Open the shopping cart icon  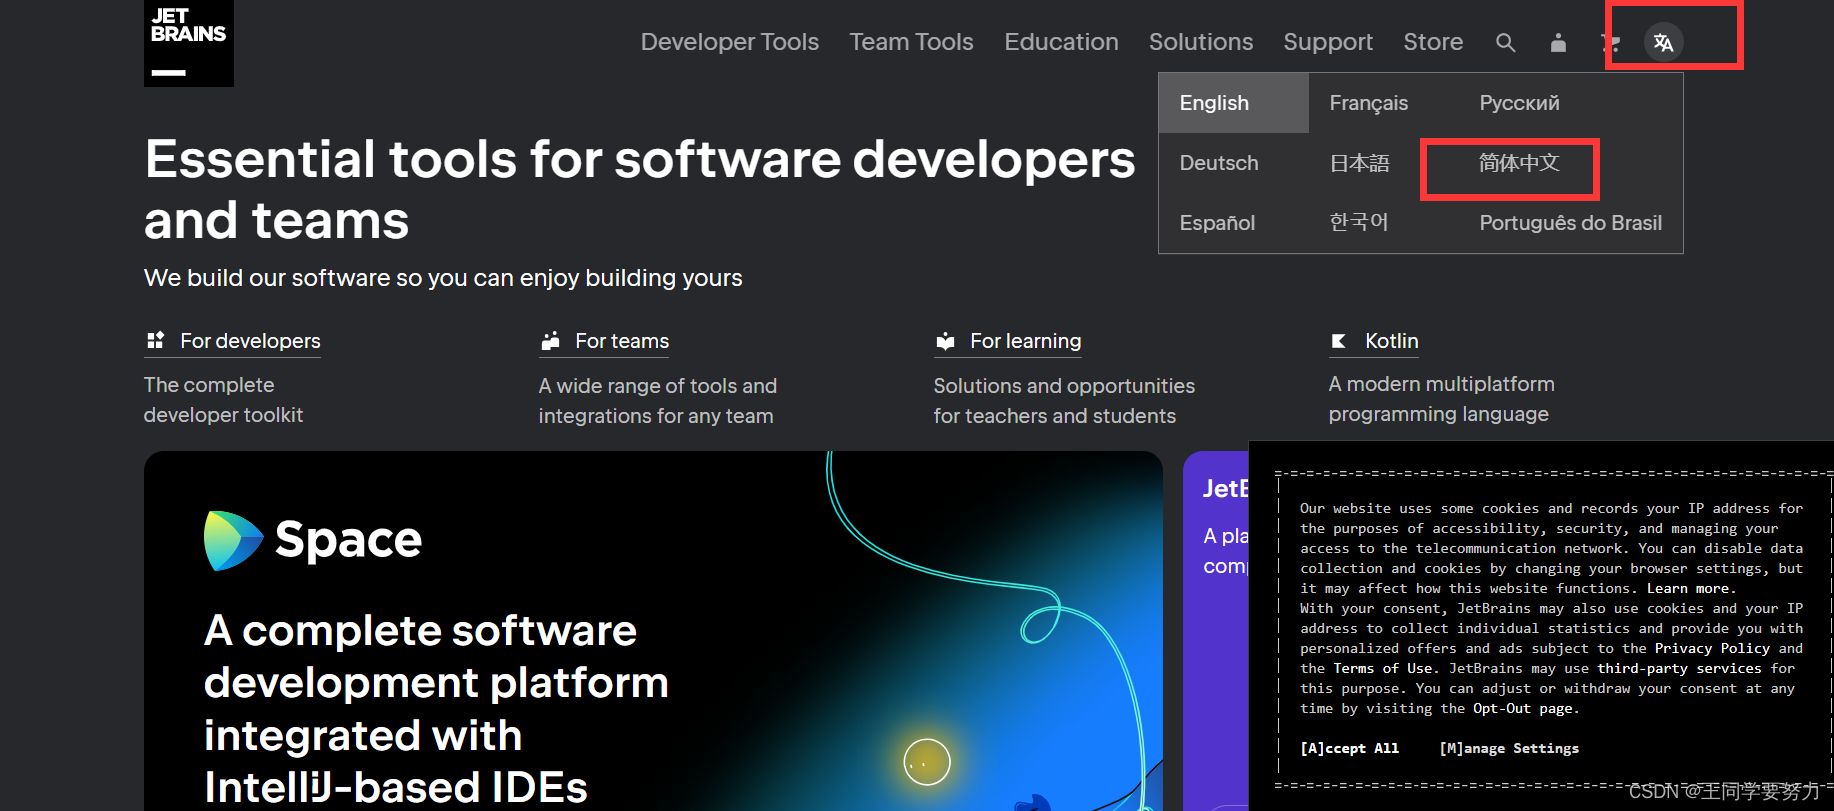pos(1609,42)
